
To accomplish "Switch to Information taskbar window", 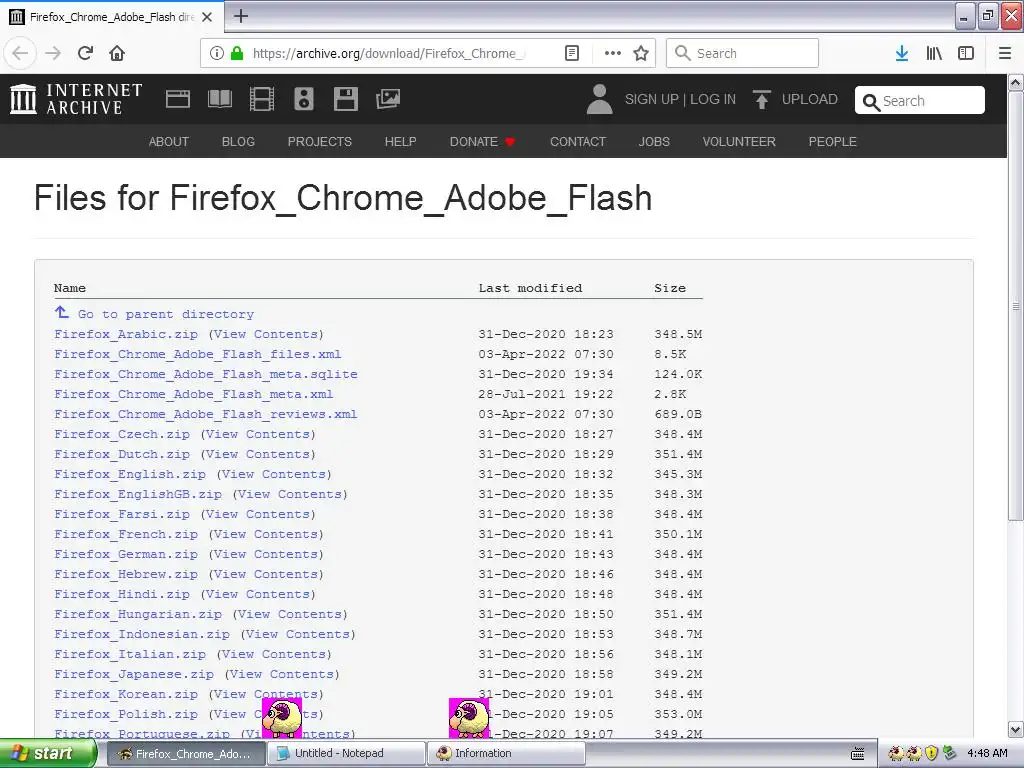I will point(505,754).
